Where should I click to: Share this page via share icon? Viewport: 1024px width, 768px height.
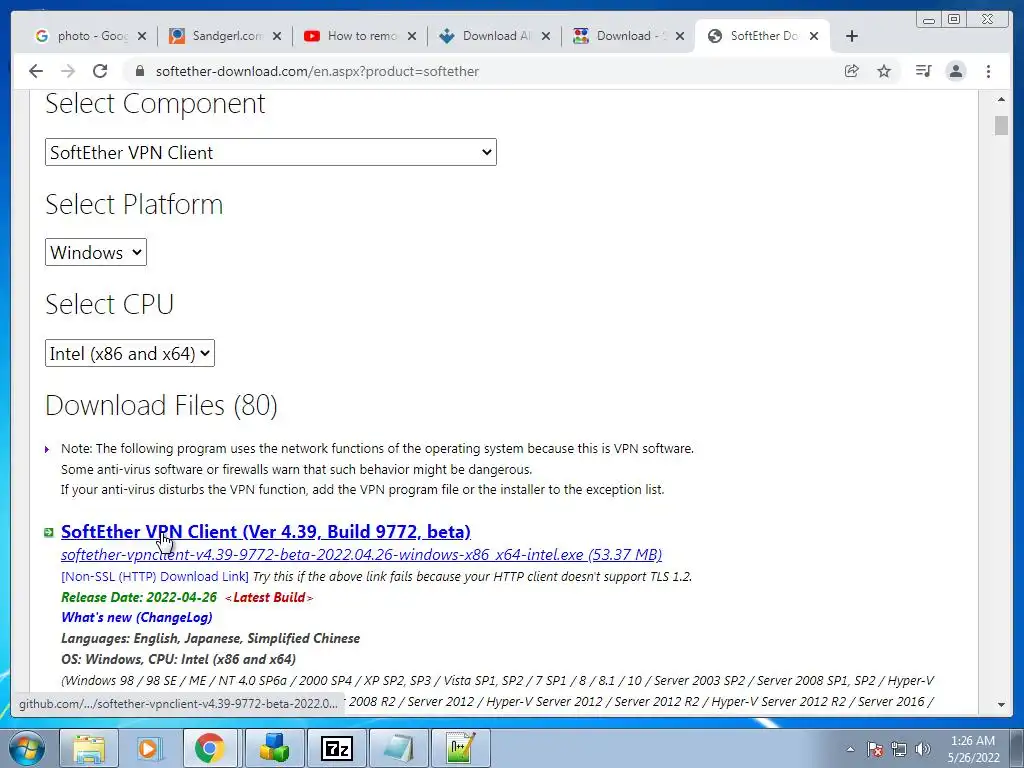[x=852, y=71]
